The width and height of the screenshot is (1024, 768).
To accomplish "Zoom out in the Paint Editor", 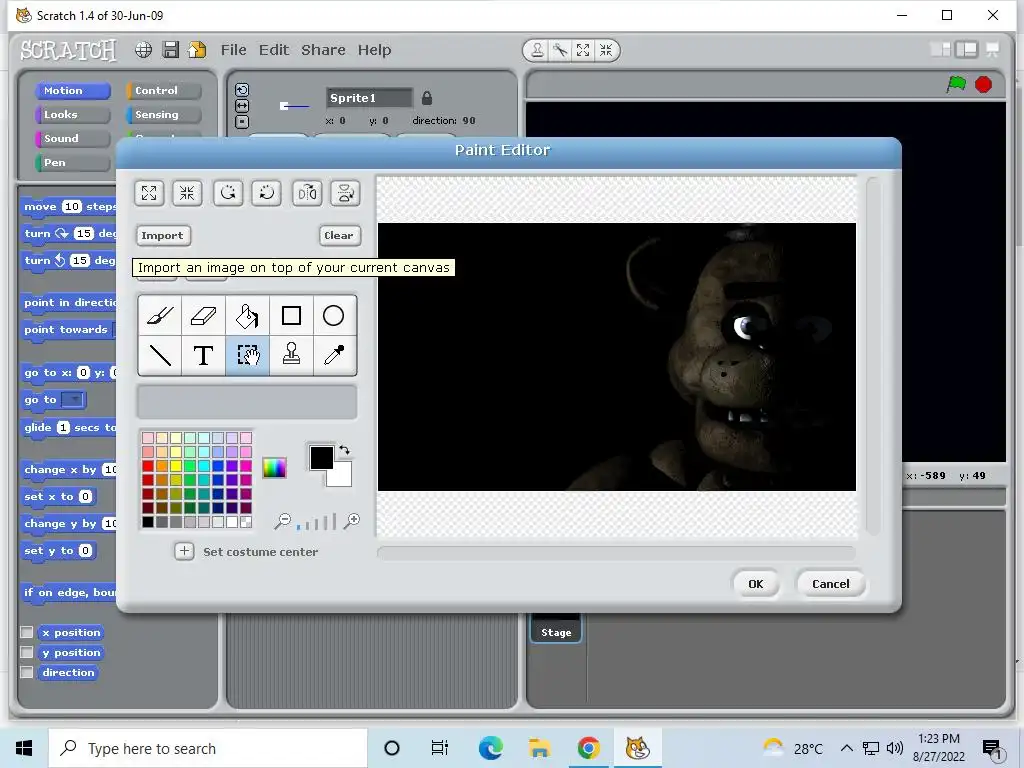I will tap(283, 520).
